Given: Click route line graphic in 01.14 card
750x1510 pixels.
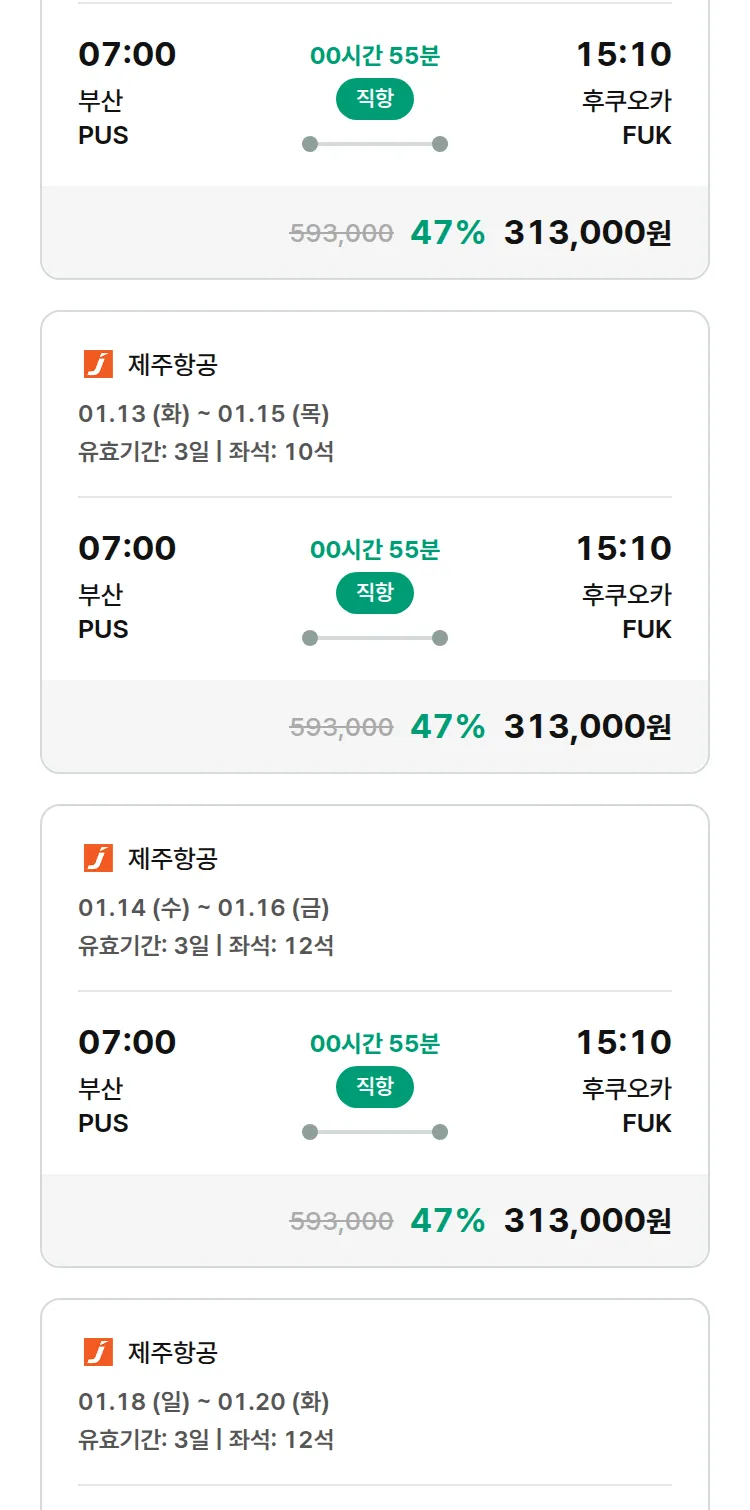Looking at the screenshot, I should point(374,1132).
